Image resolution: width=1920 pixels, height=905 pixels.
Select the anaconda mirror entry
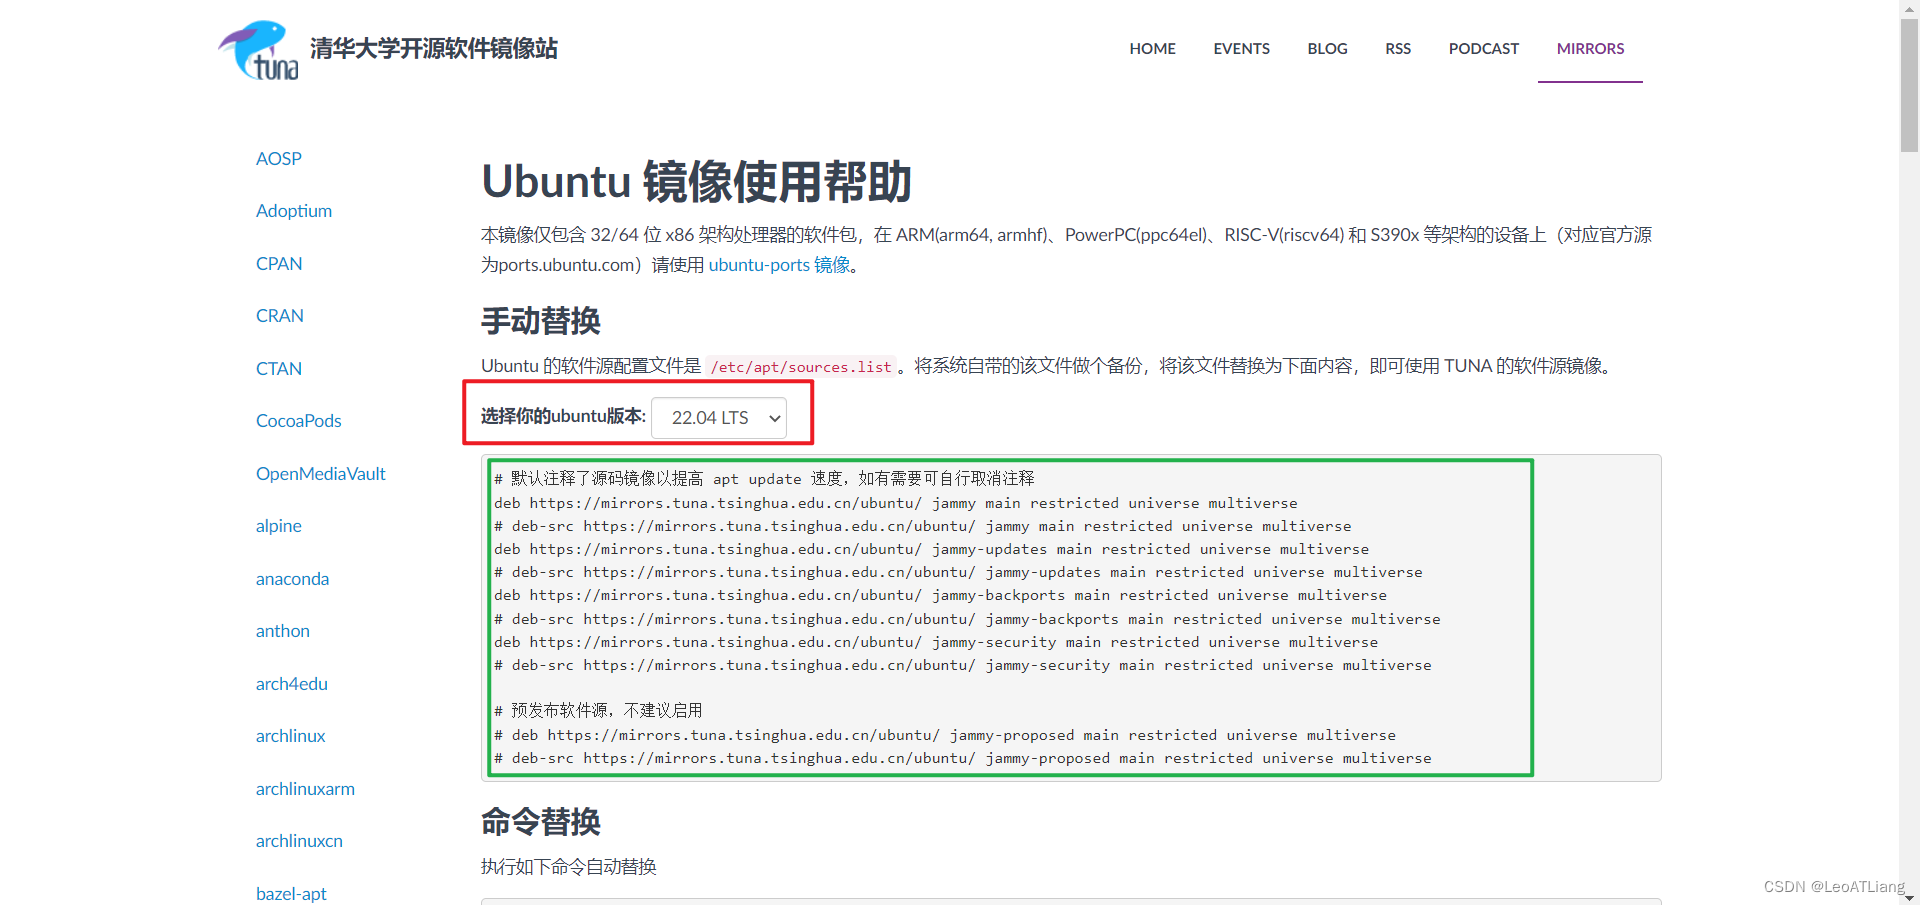(292, 578)
